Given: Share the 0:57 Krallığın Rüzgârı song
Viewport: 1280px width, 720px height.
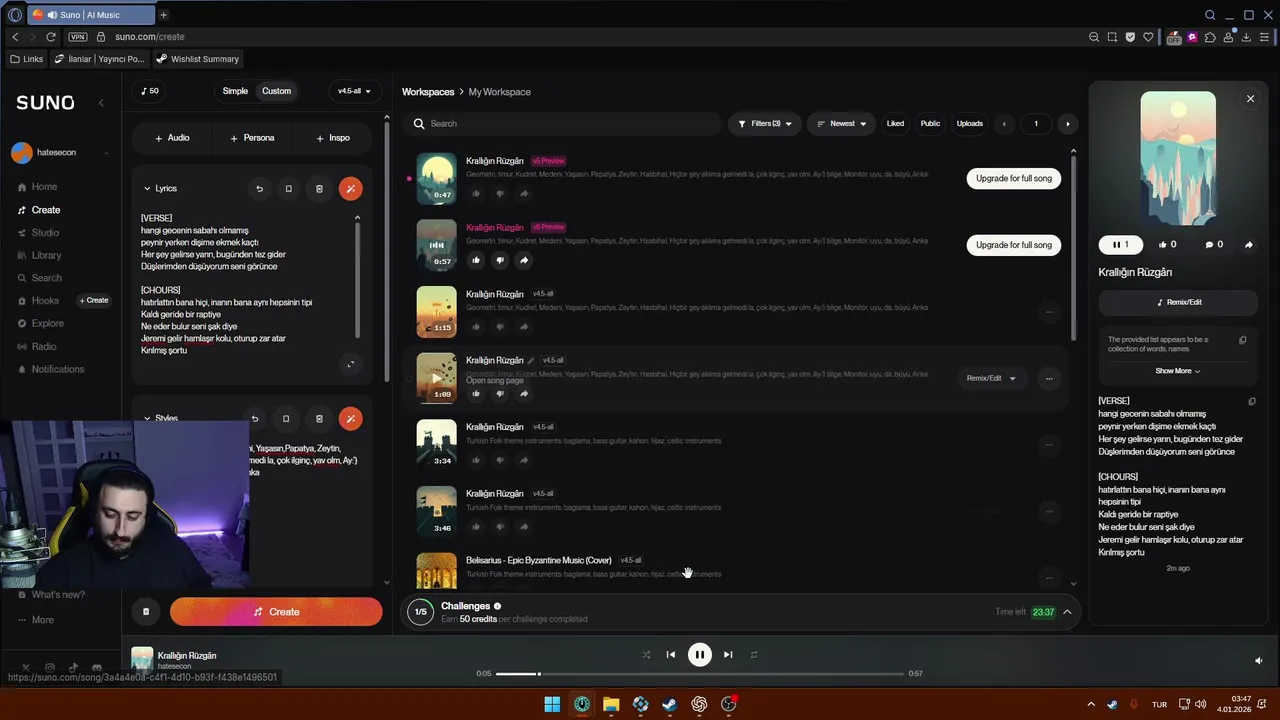Looking at the screenshot, I should click(x=524, y=260).
